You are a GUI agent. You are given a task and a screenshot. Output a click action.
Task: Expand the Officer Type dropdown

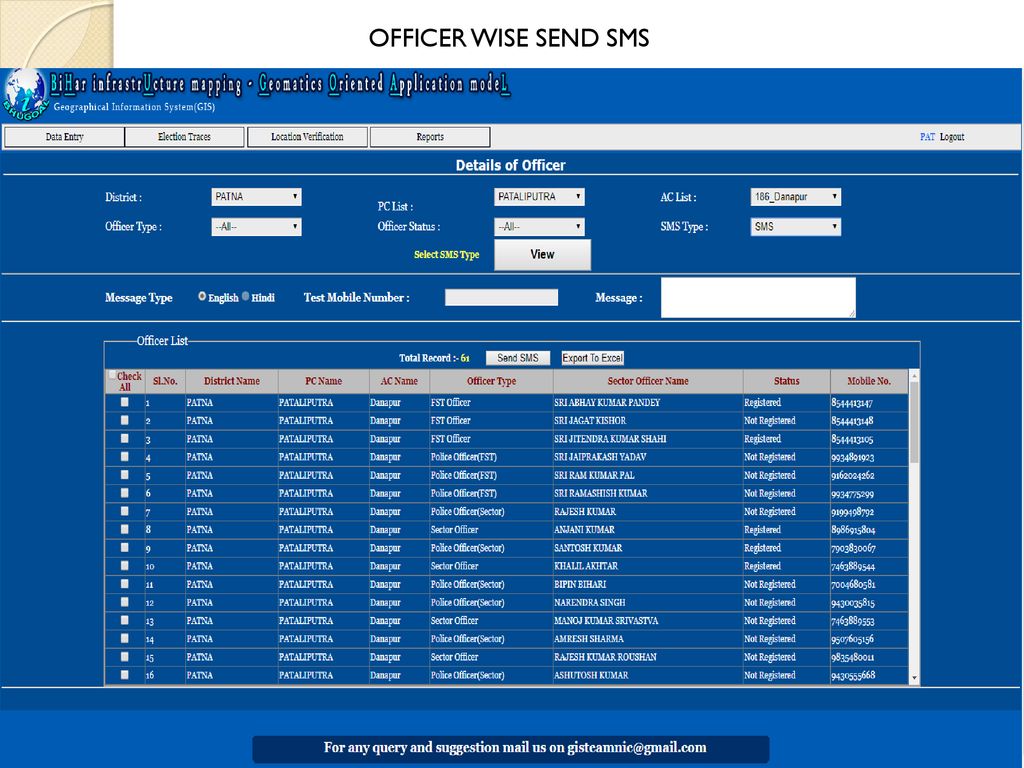[x=256, y=227]
